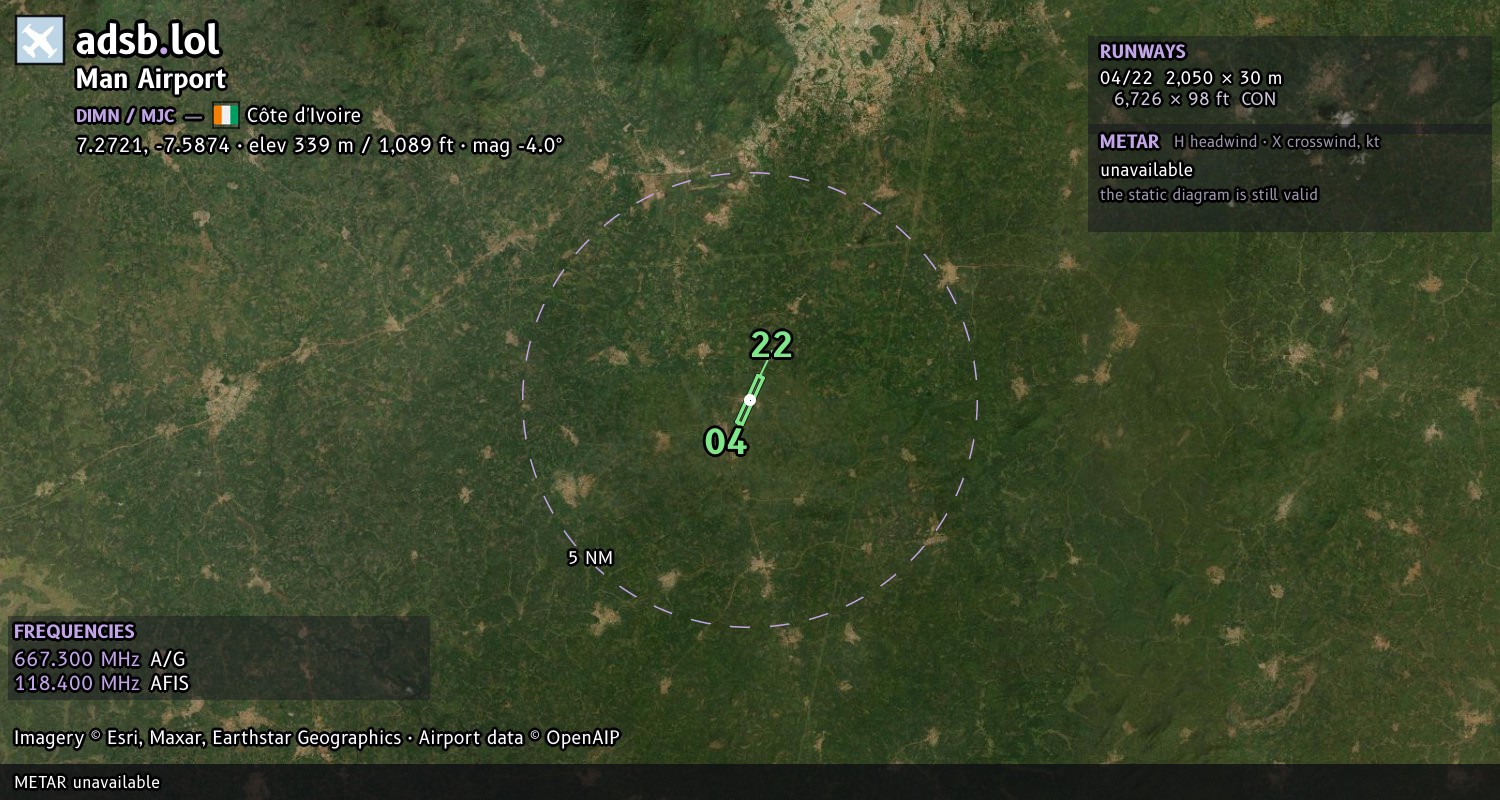Click runway 04/22 2,050 × 30 m entry
The width and height of the screenshot is (1500, 800).
pos(1190,78)
